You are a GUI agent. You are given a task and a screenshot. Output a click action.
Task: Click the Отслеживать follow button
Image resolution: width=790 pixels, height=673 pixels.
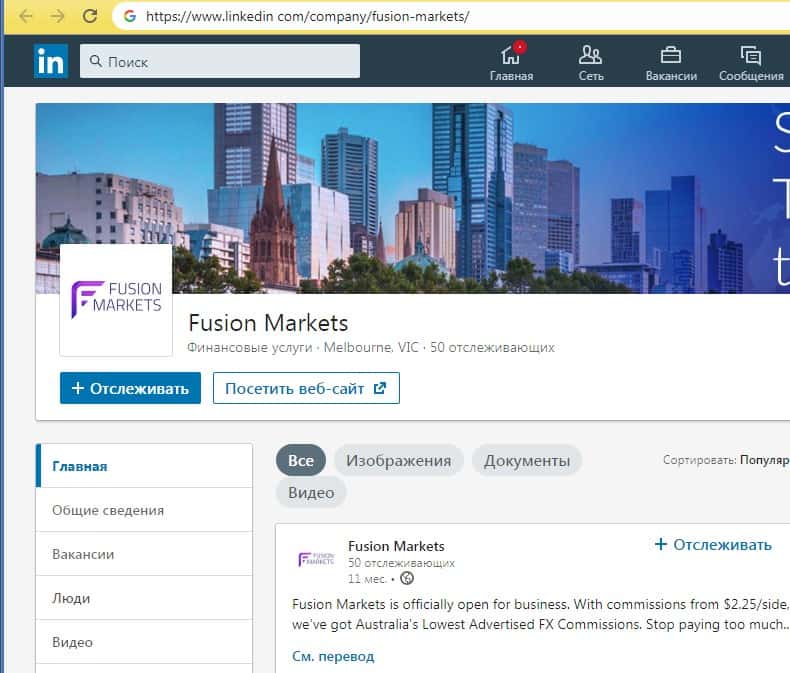(x=130, y=388)
